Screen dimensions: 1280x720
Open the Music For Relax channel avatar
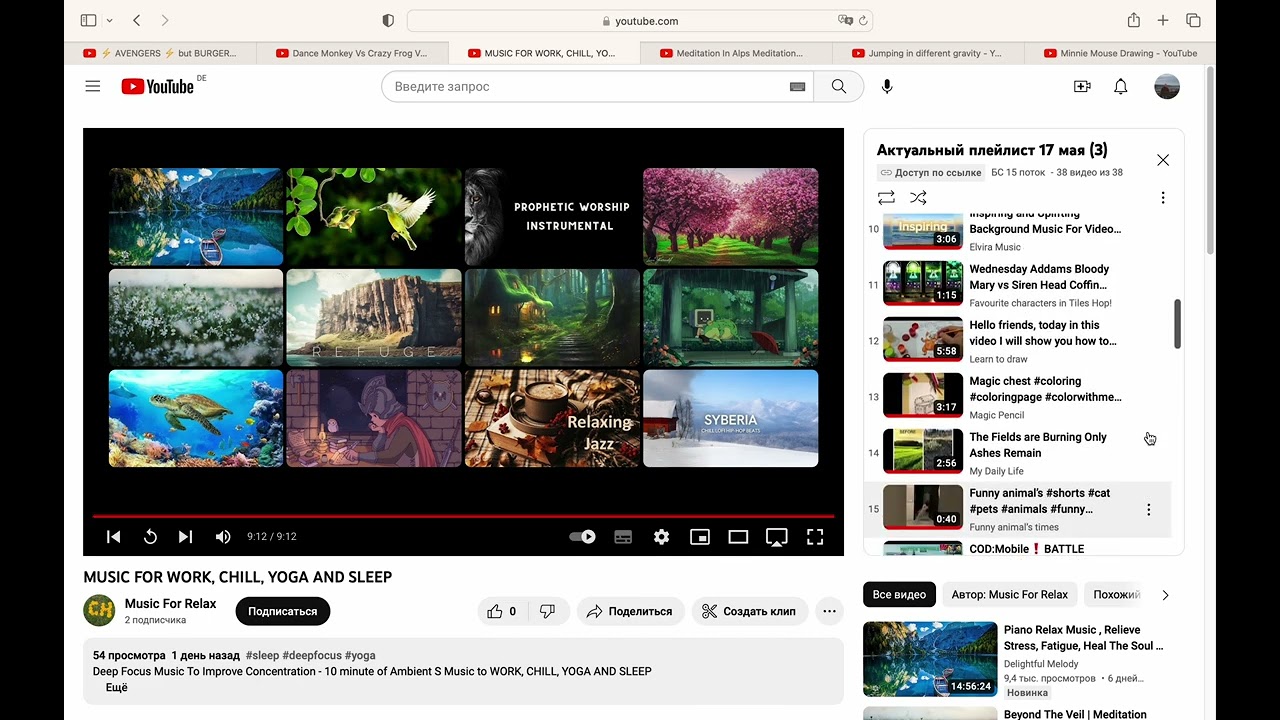(x=99, y=610)
